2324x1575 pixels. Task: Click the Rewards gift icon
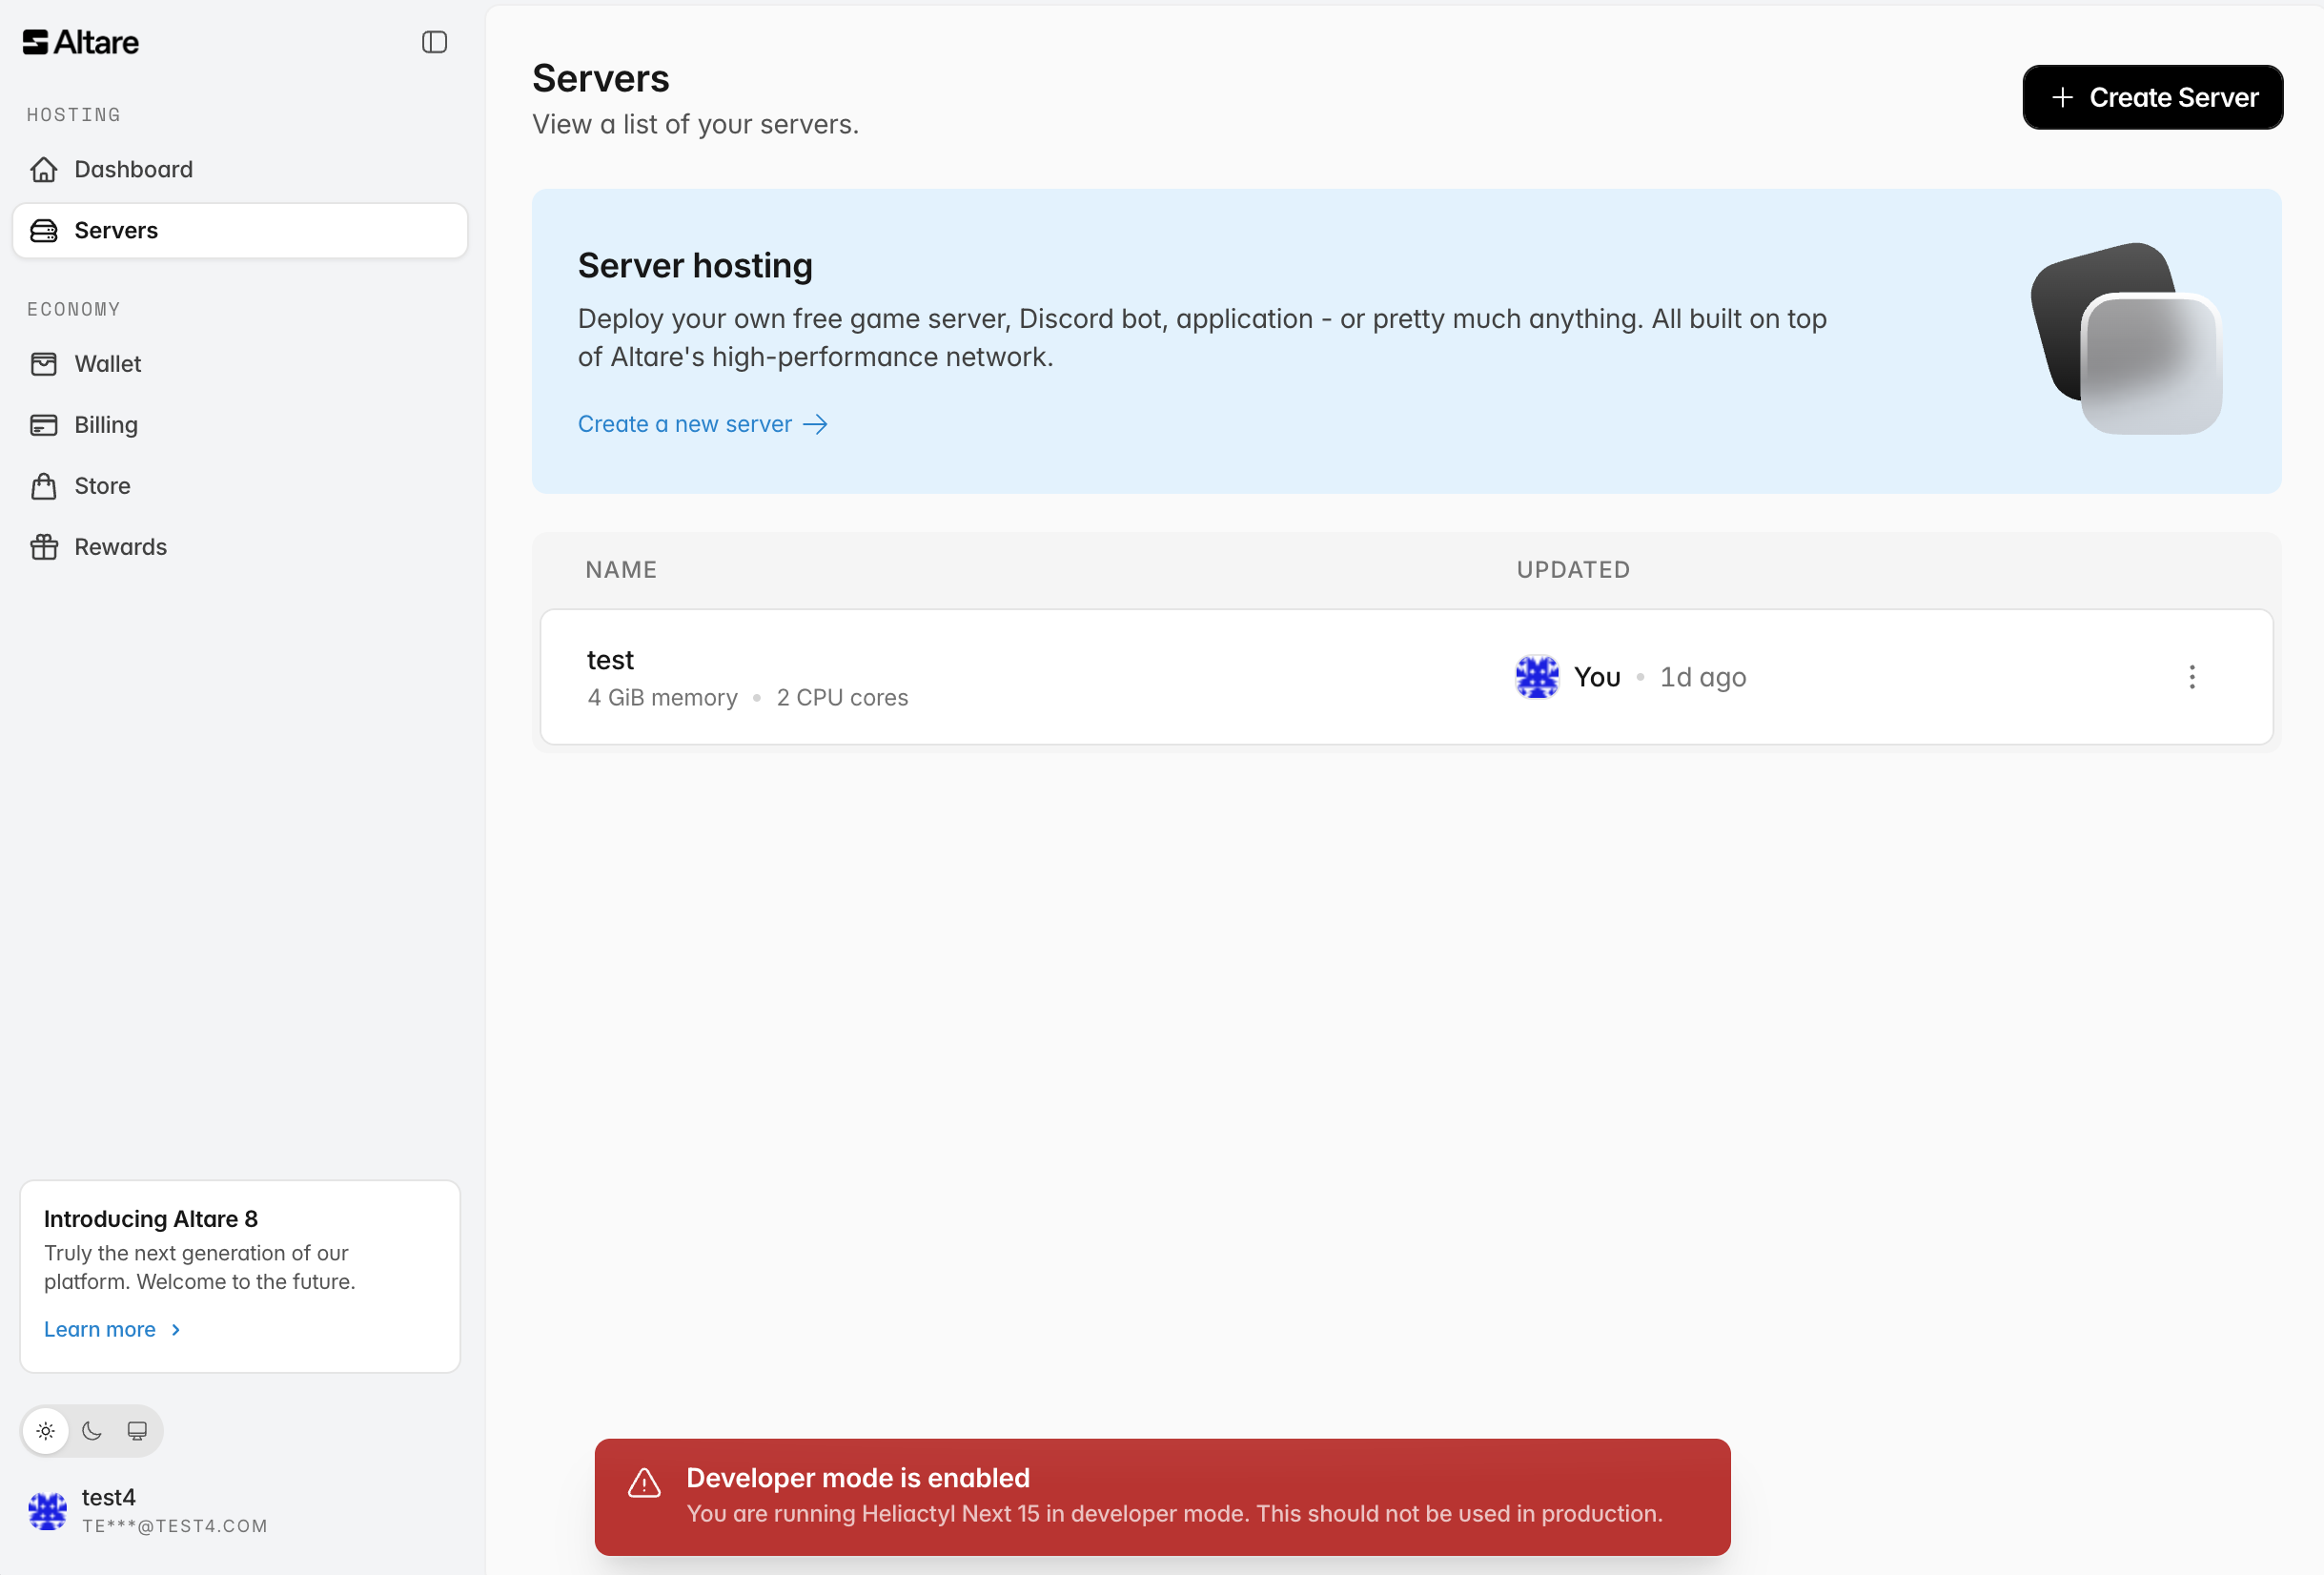(x=44, y=547)
